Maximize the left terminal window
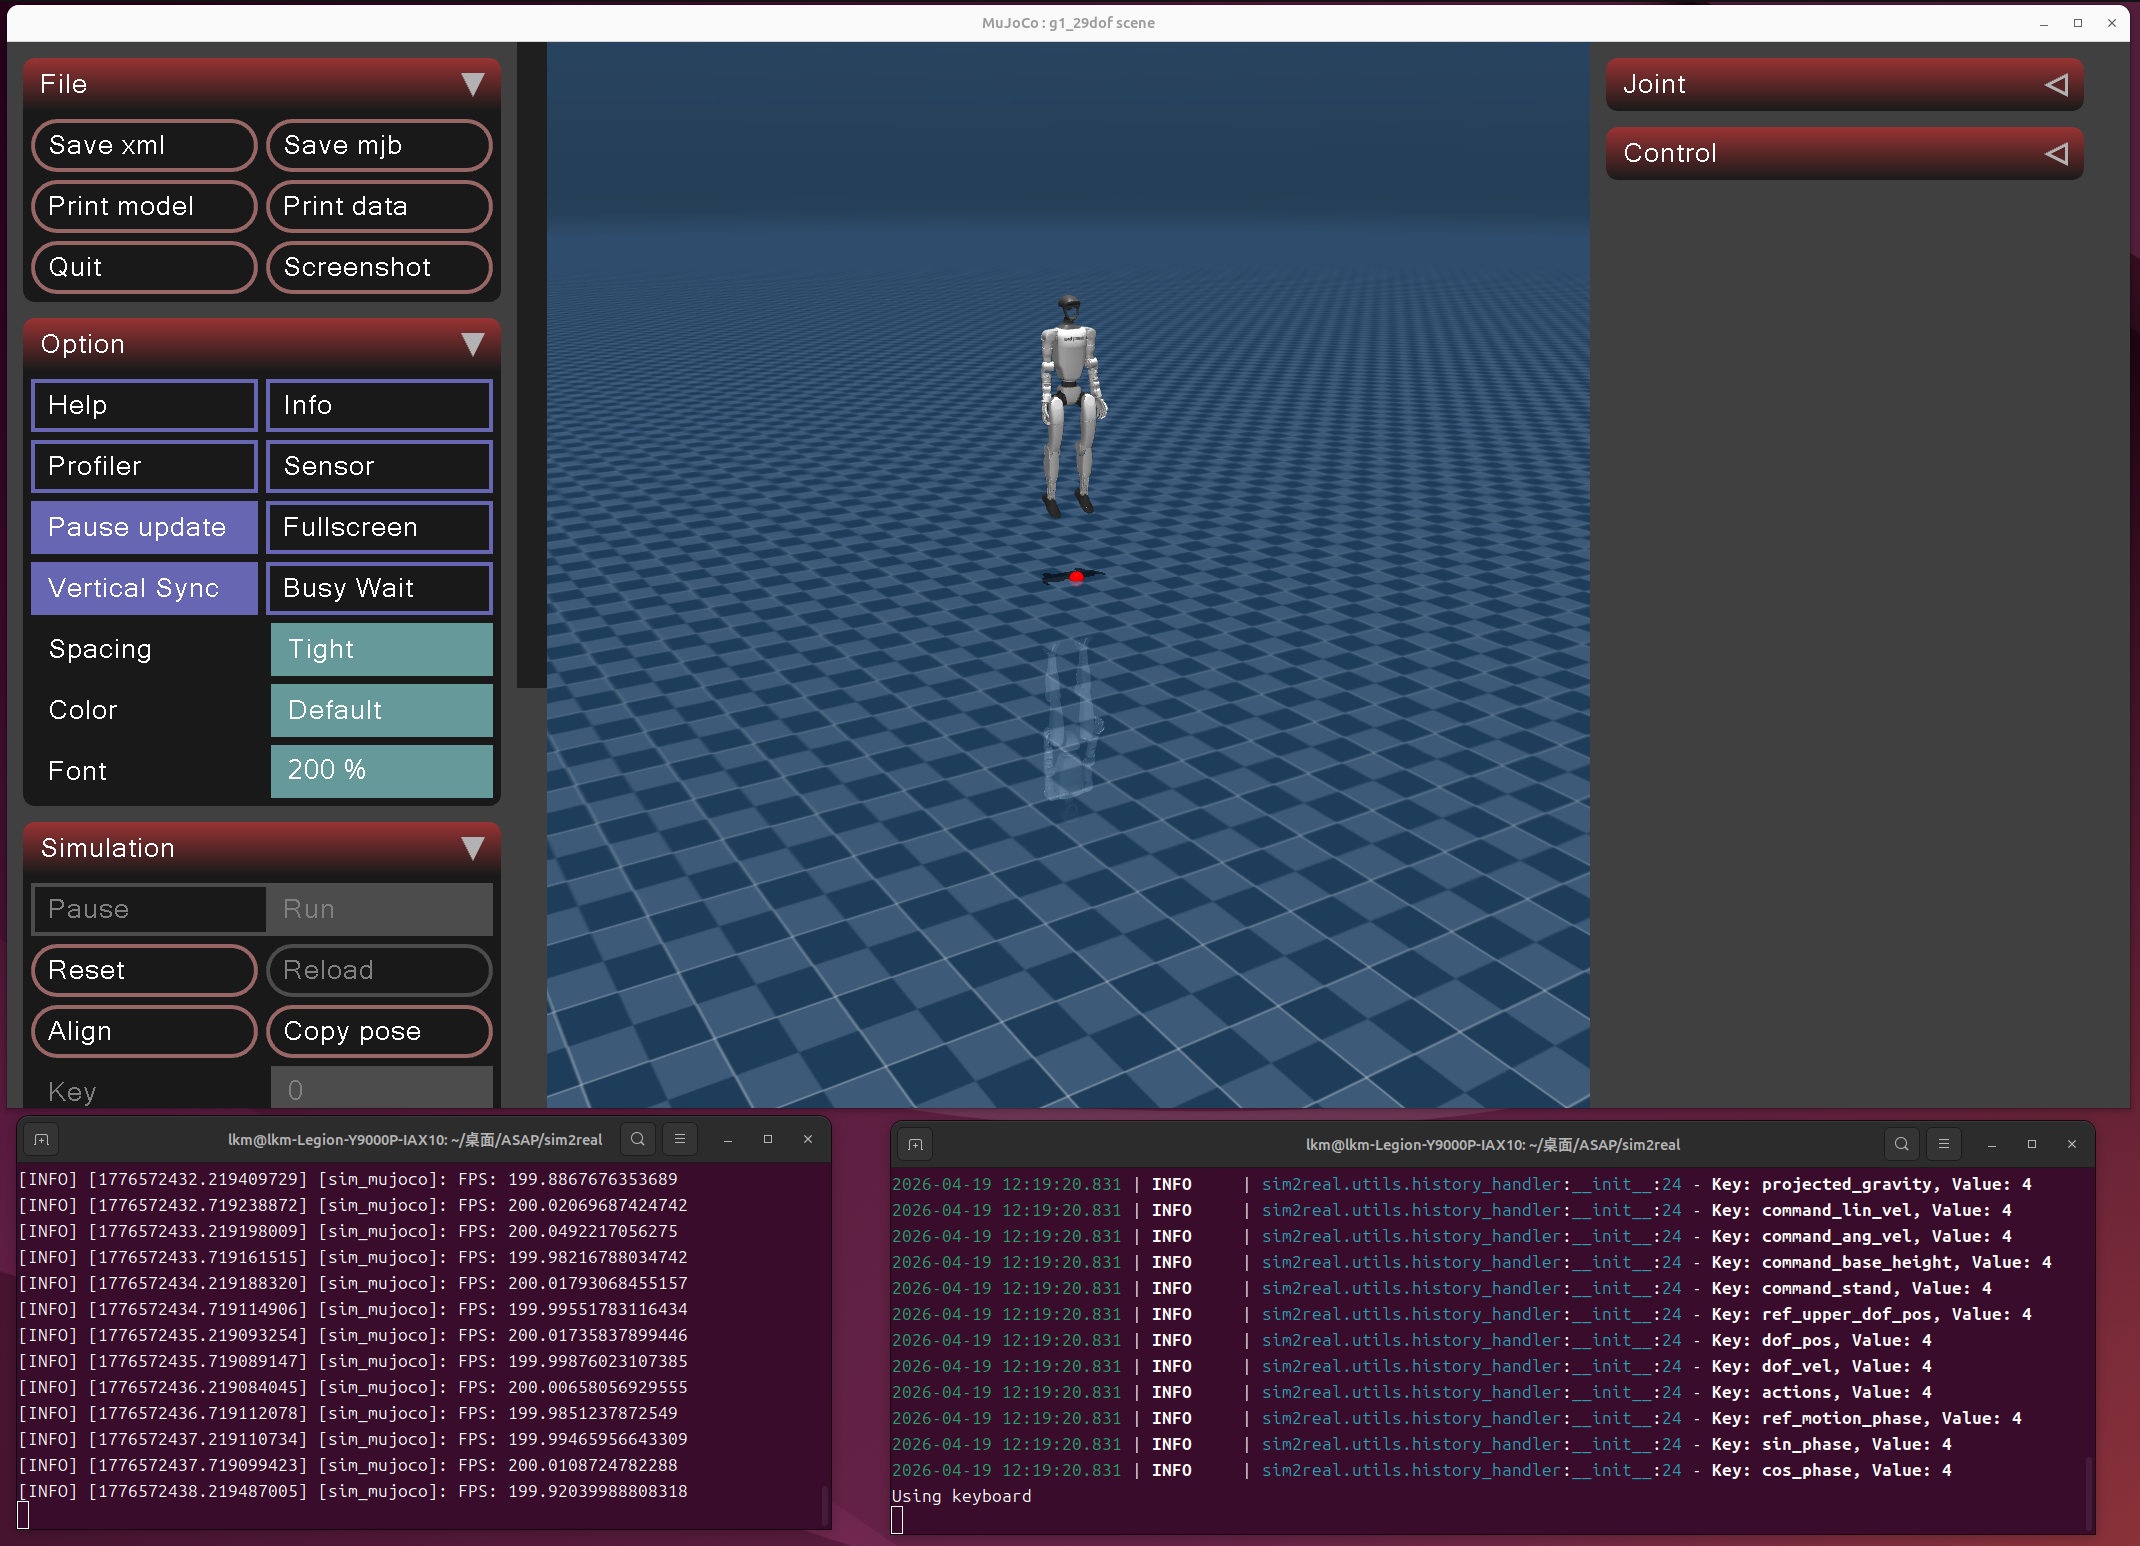This screenshot has height=1546, width=2140. coord(768,1139)
